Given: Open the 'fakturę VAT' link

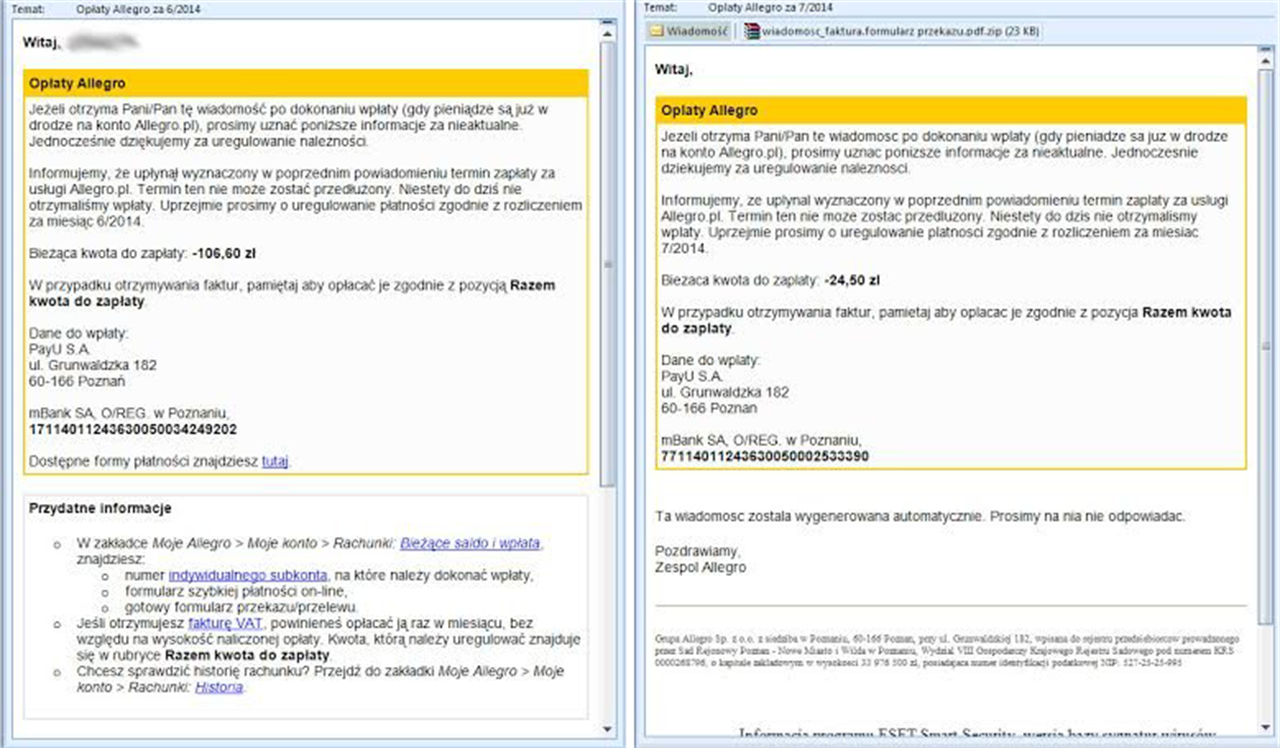Looking at the screenshot, I should (225, 623).
